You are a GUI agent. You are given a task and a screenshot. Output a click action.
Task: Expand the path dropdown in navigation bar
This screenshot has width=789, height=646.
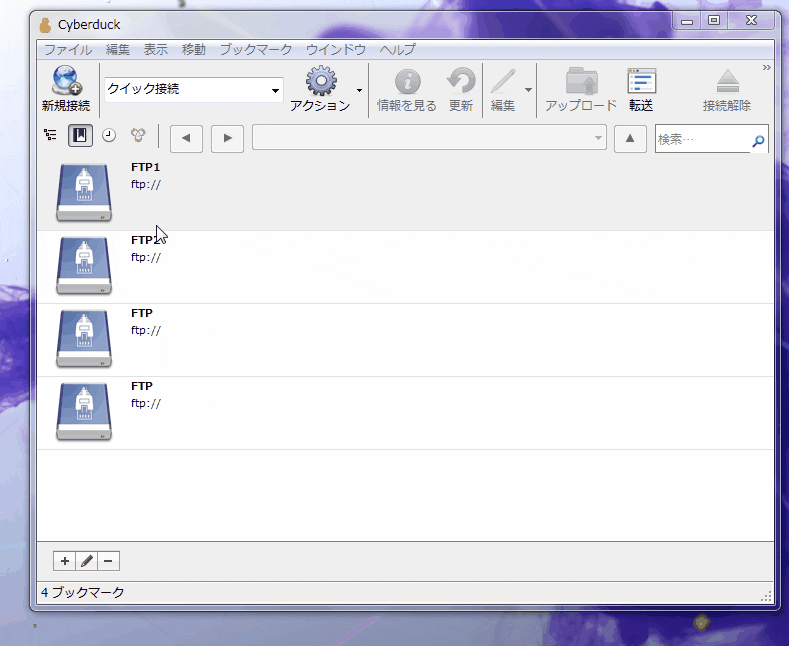click(x=598, y=138)
